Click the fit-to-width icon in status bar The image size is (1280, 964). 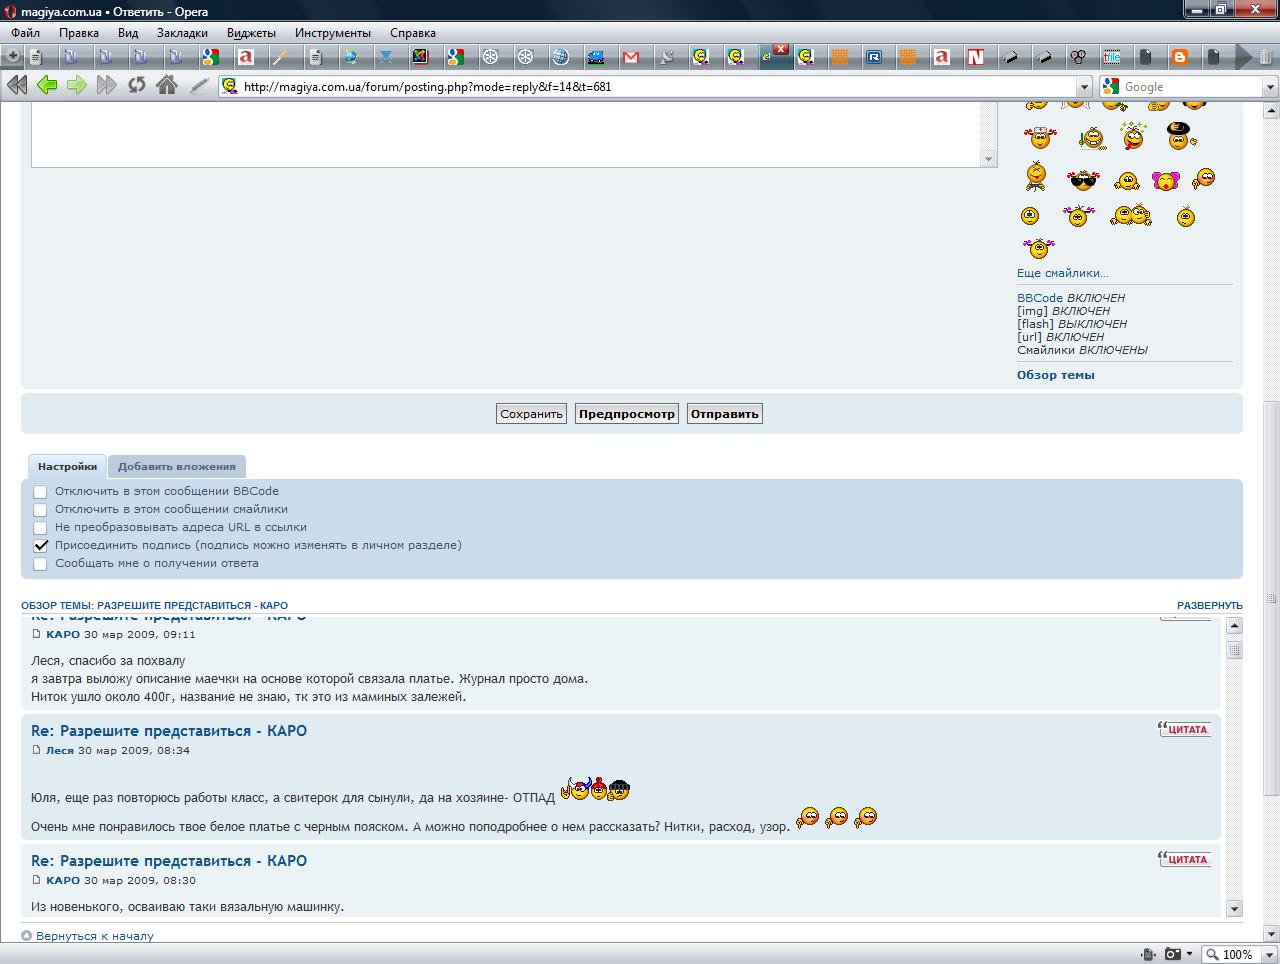(x=1147, y=954)
